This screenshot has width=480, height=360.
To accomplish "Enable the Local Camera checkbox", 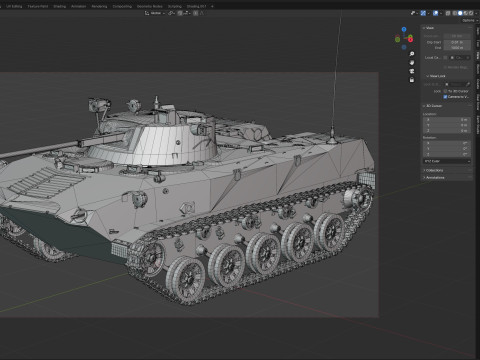I will pyautogui.click(x=445, y=58).
